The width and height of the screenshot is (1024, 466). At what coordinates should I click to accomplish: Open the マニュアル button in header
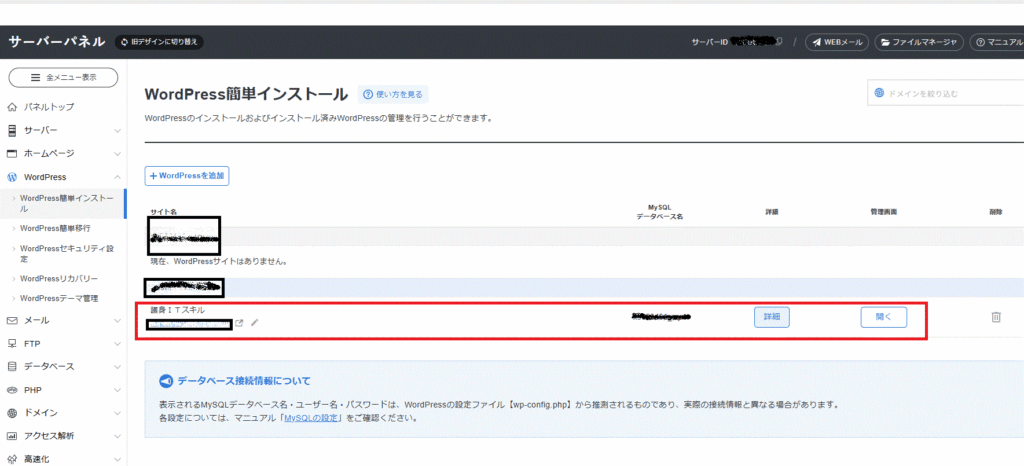(997, 42)
